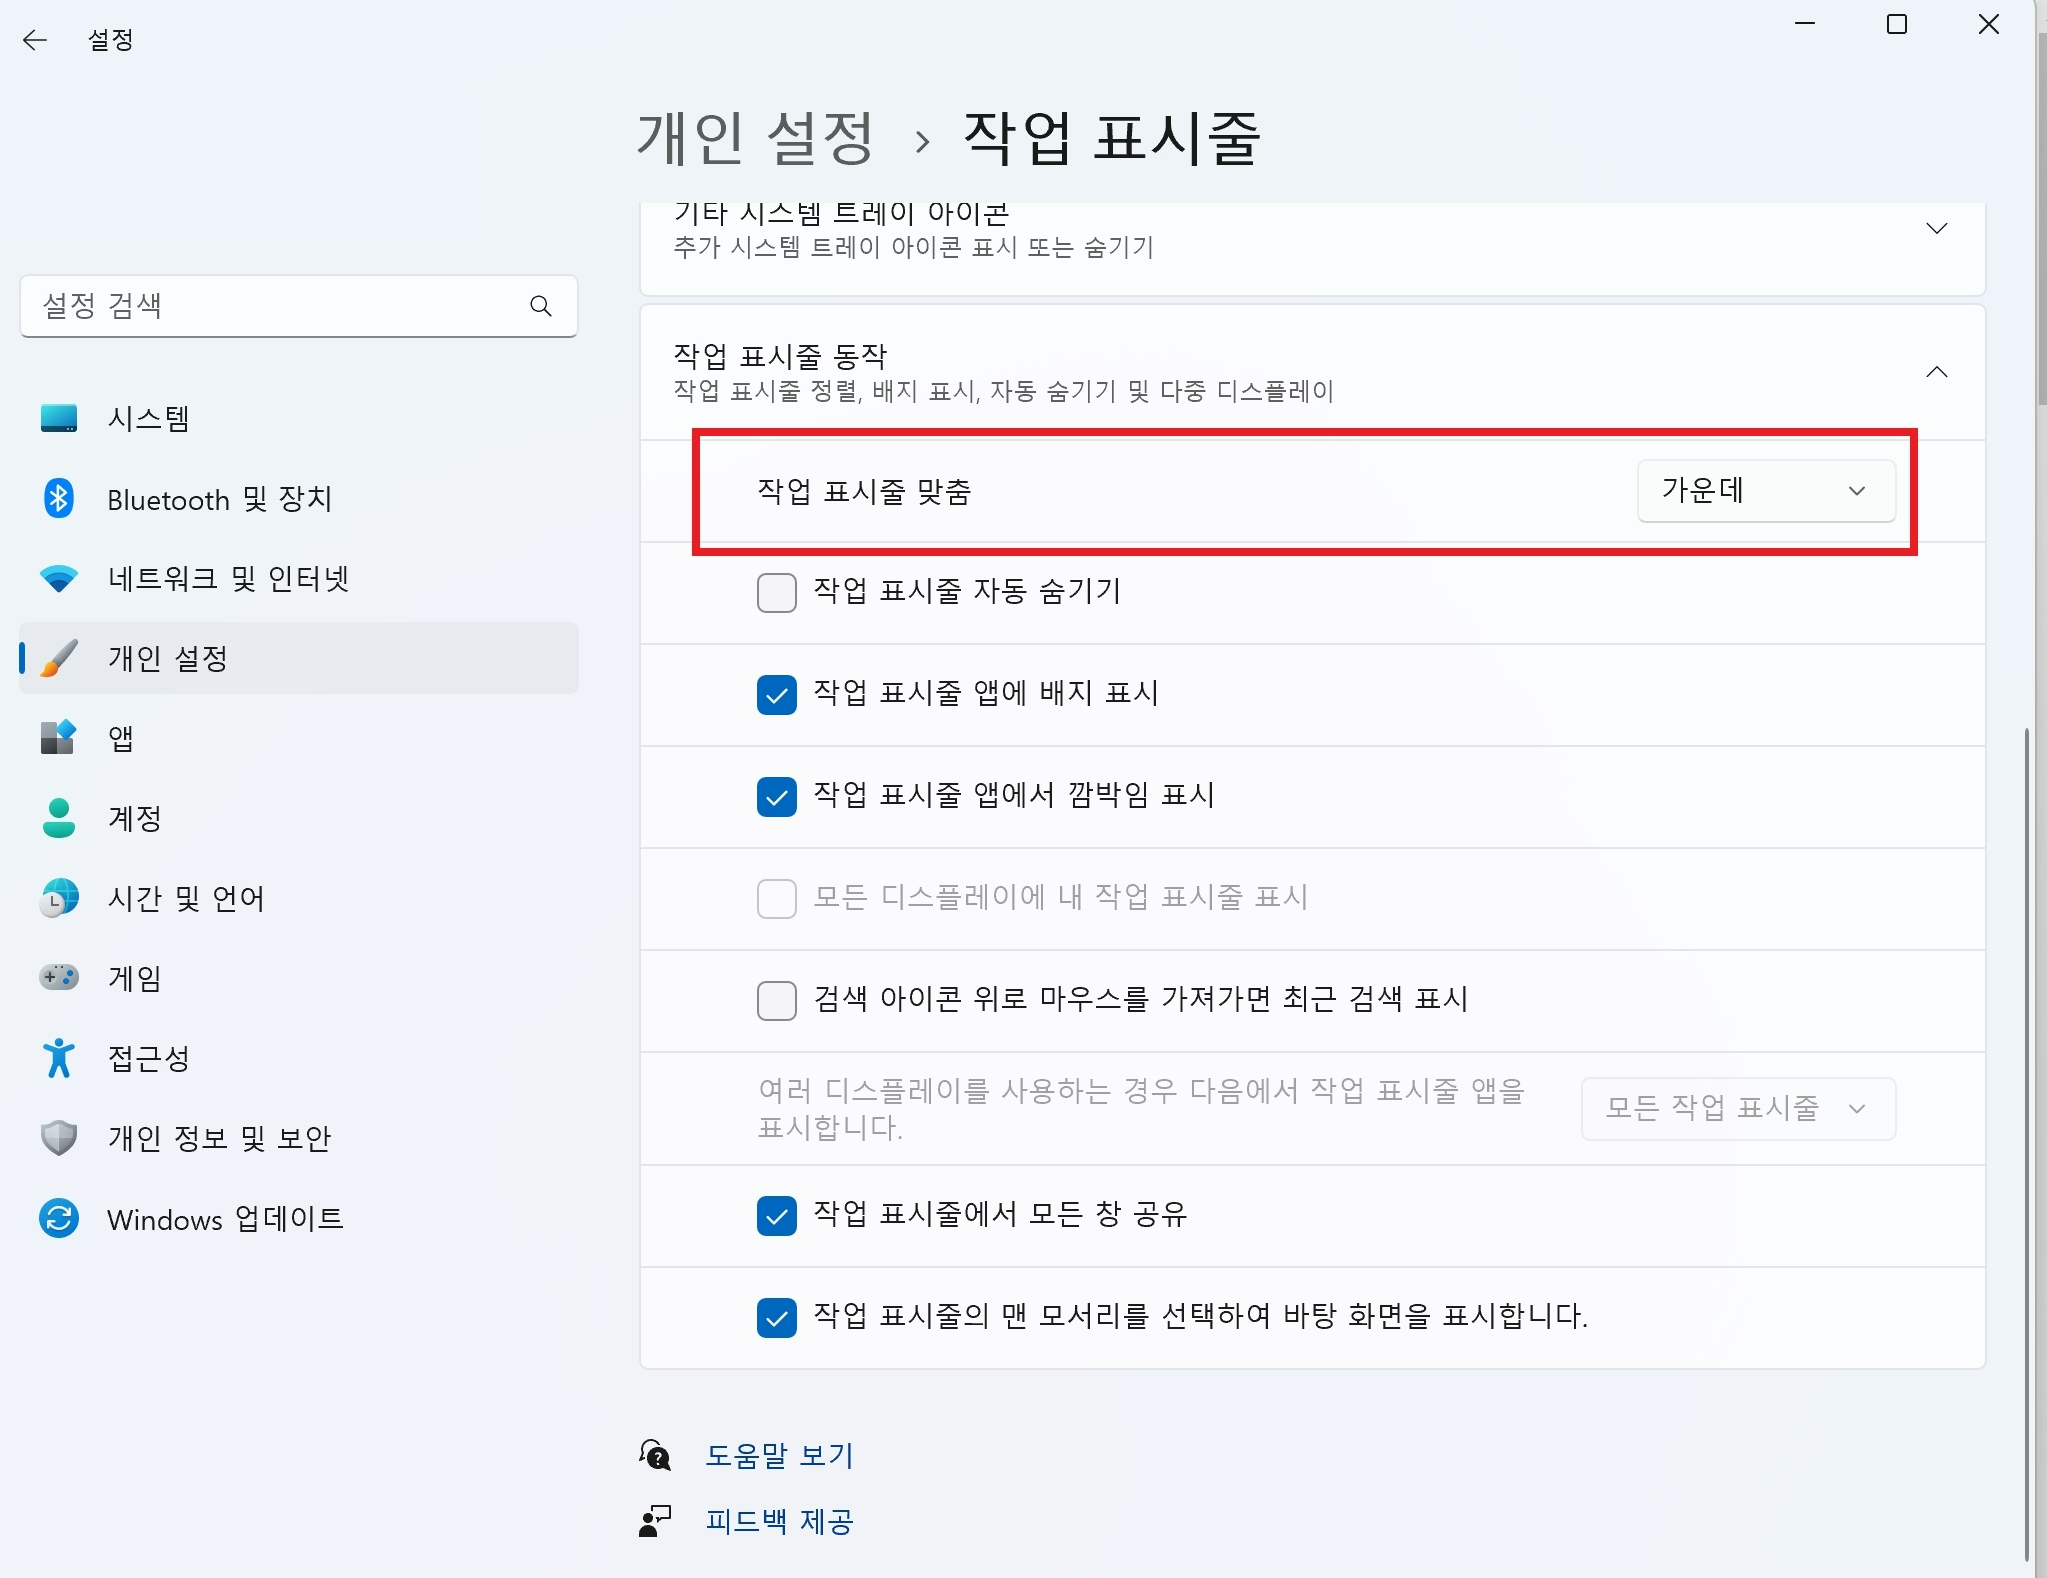This screenshot has height=1578, width=2047.
Task: Click the Bluetooth icon in sidebar
Action: pos(59,498)
